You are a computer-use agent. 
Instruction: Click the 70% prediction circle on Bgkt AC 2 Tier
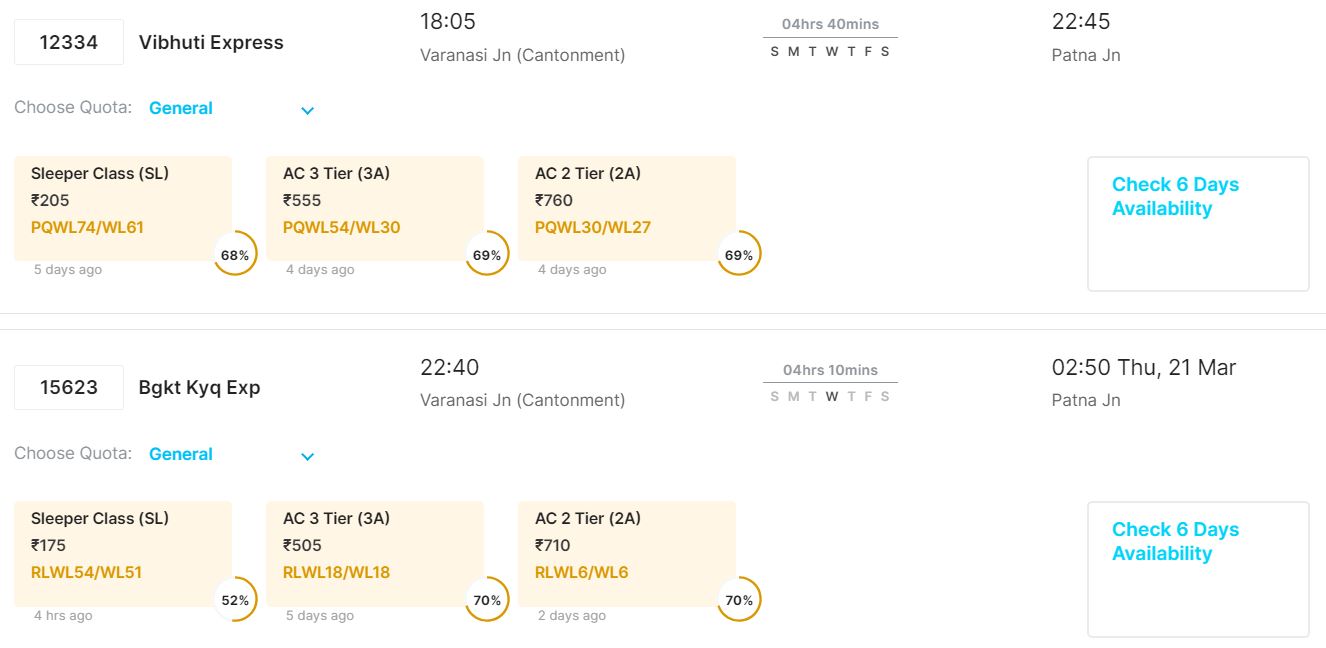point(739,600)
